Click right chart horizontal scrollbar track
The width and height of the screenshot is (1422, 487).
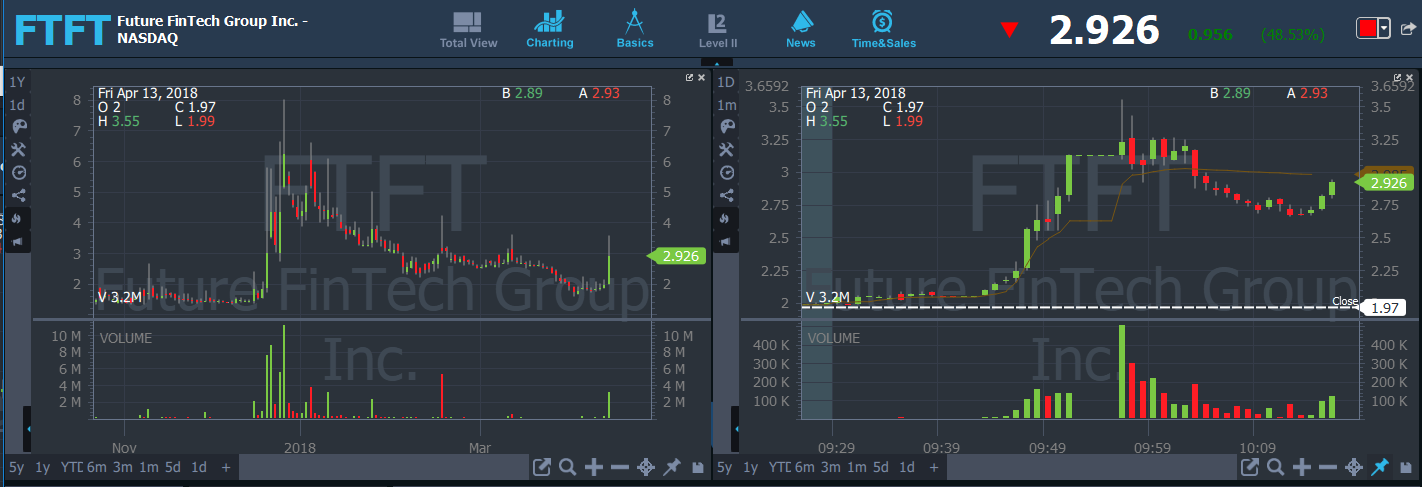(x=1092, y=467)
